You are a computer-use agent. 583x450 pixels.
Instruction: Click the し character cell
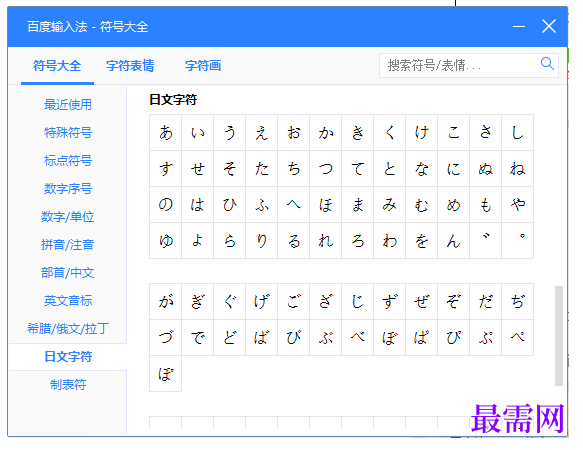(x=517, y=133)
